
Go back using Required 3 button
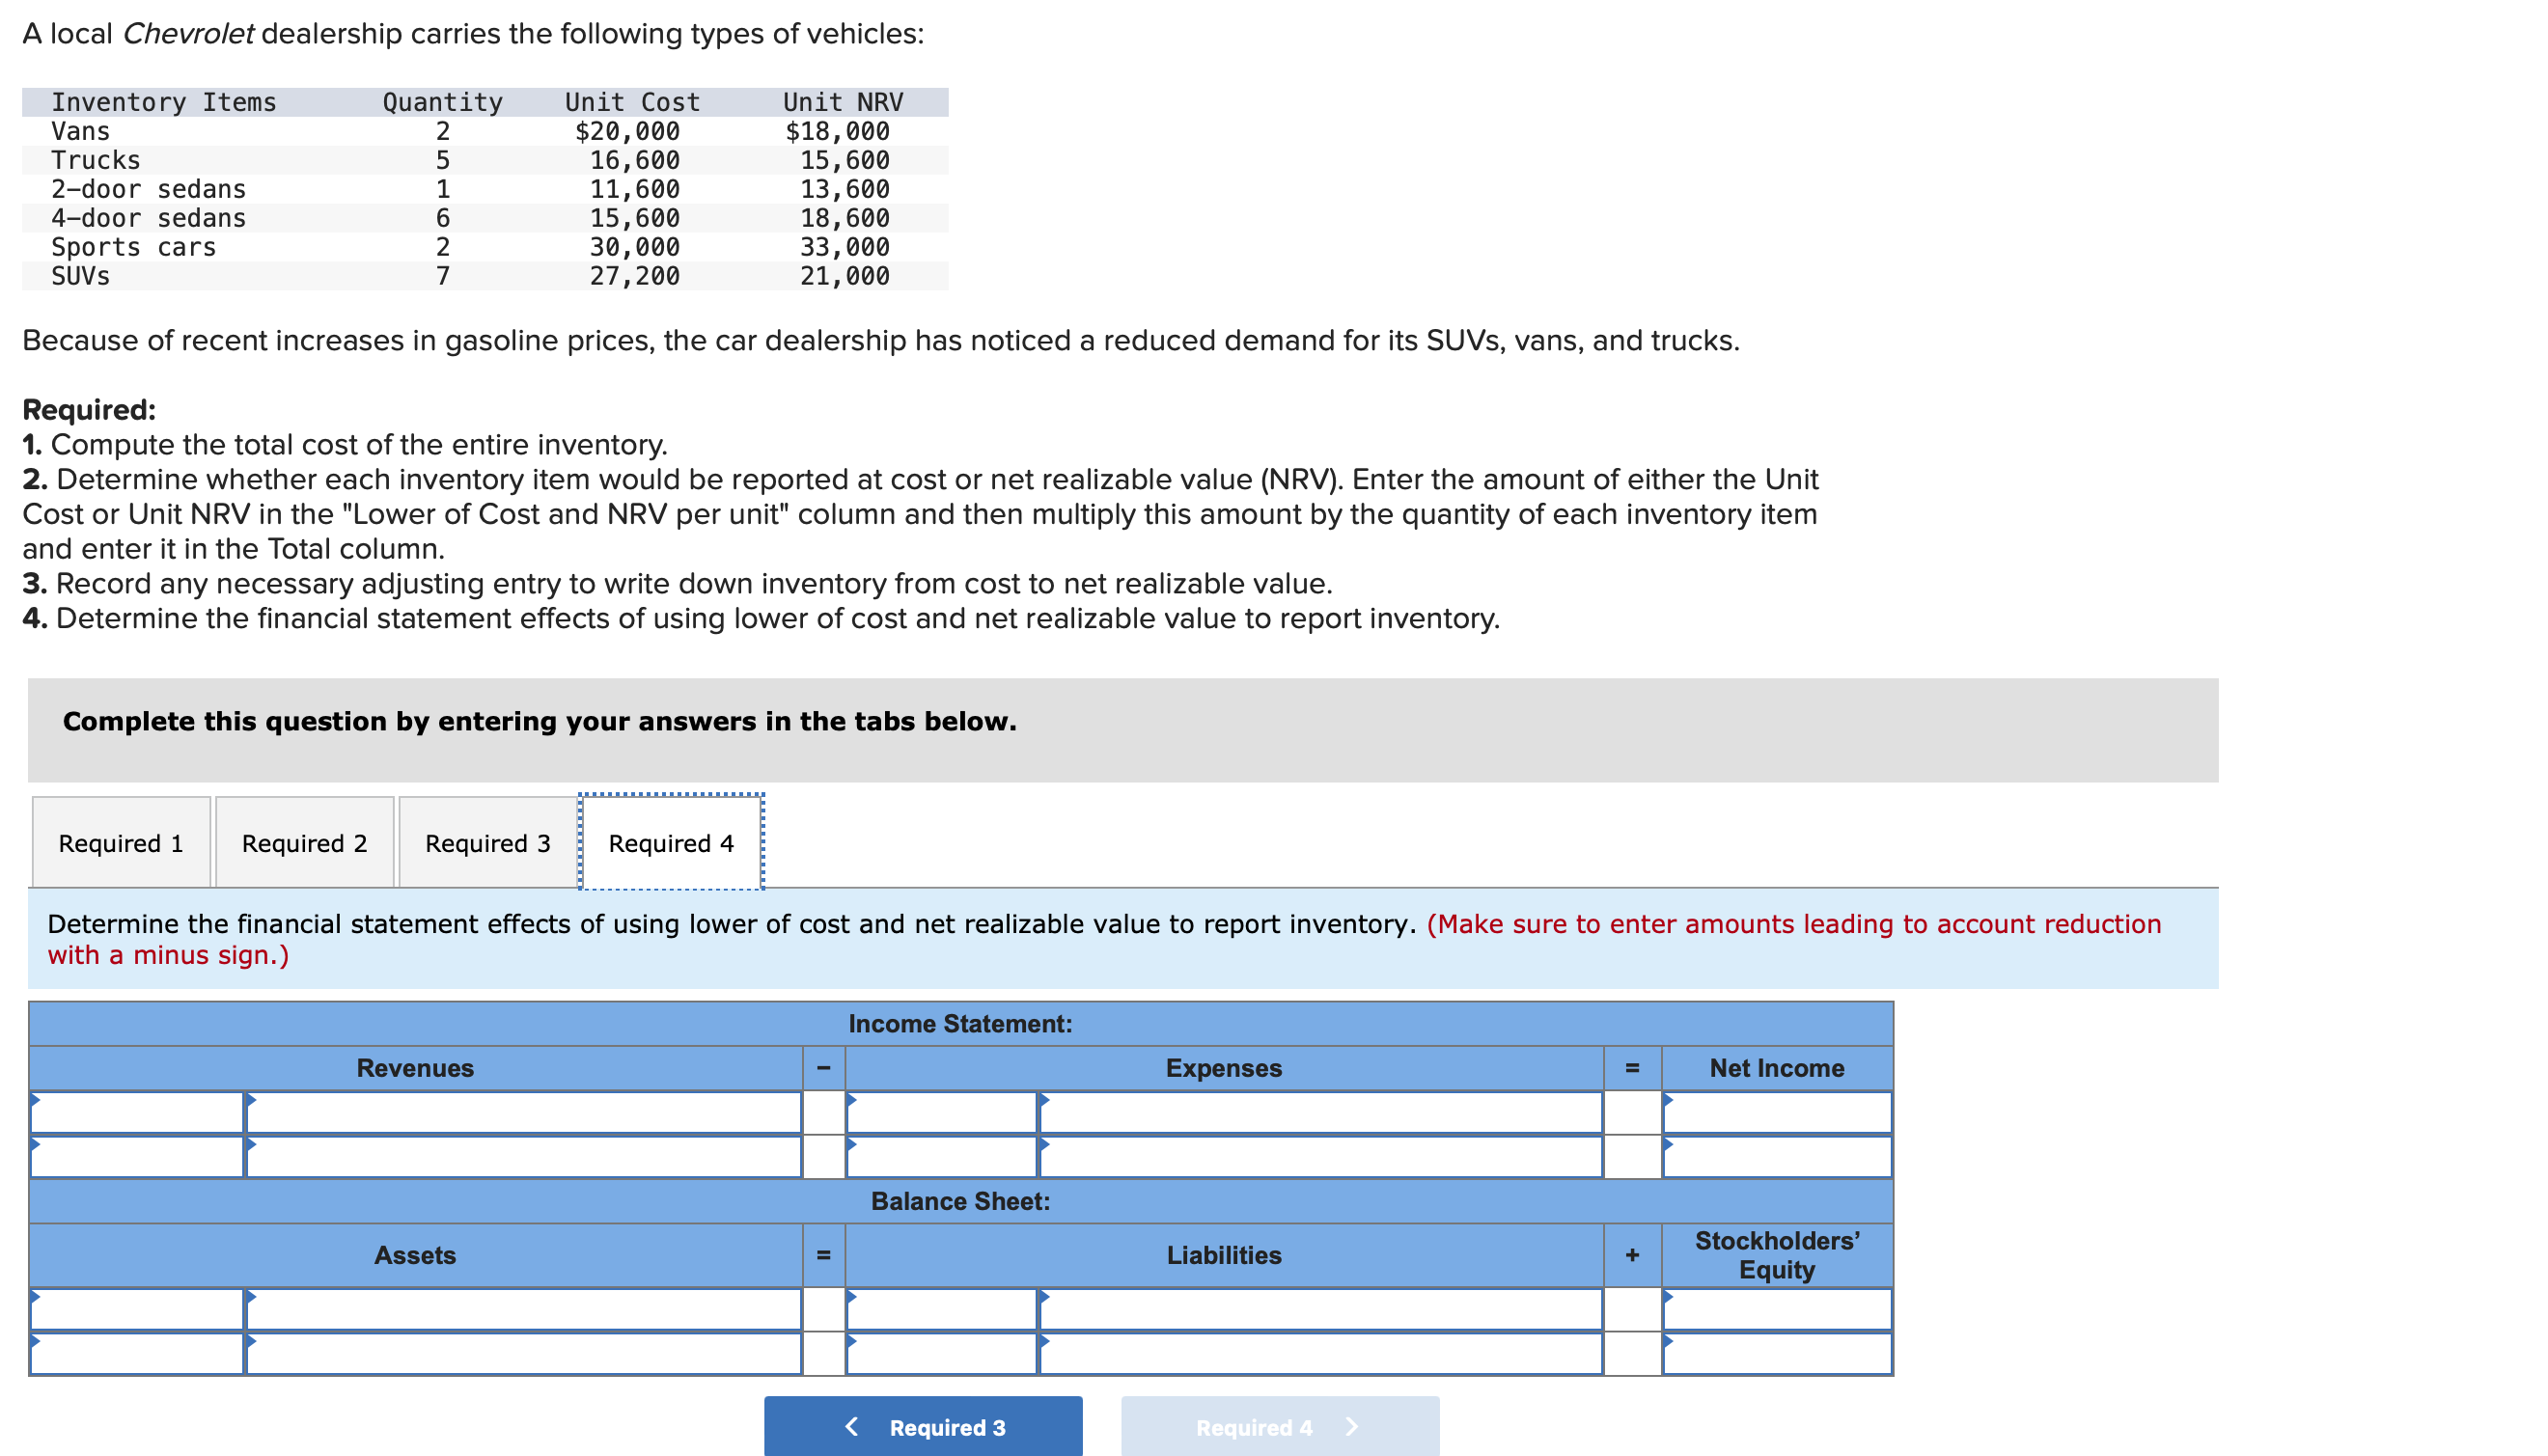[922, 1427]
